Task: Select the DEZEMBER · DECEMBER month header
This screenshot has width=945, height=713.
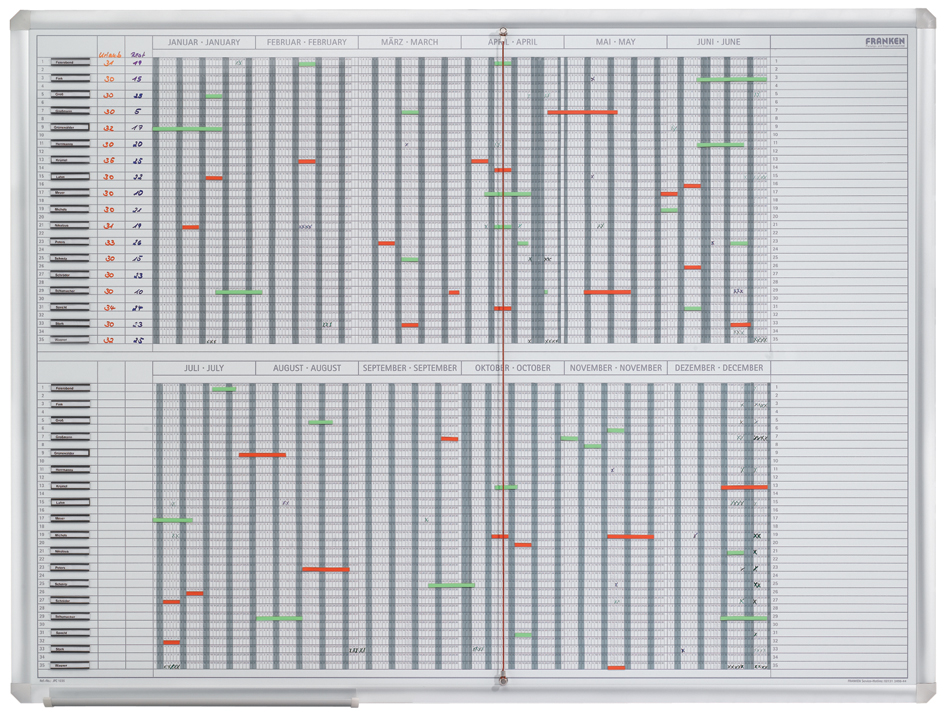Action: [719, 368]
